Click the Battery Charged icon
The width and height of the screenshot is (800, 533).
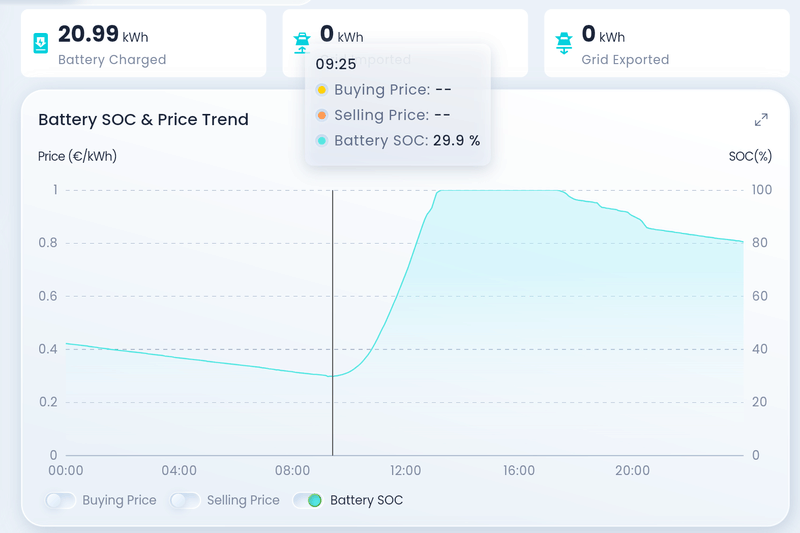click(x=41, y=43)
